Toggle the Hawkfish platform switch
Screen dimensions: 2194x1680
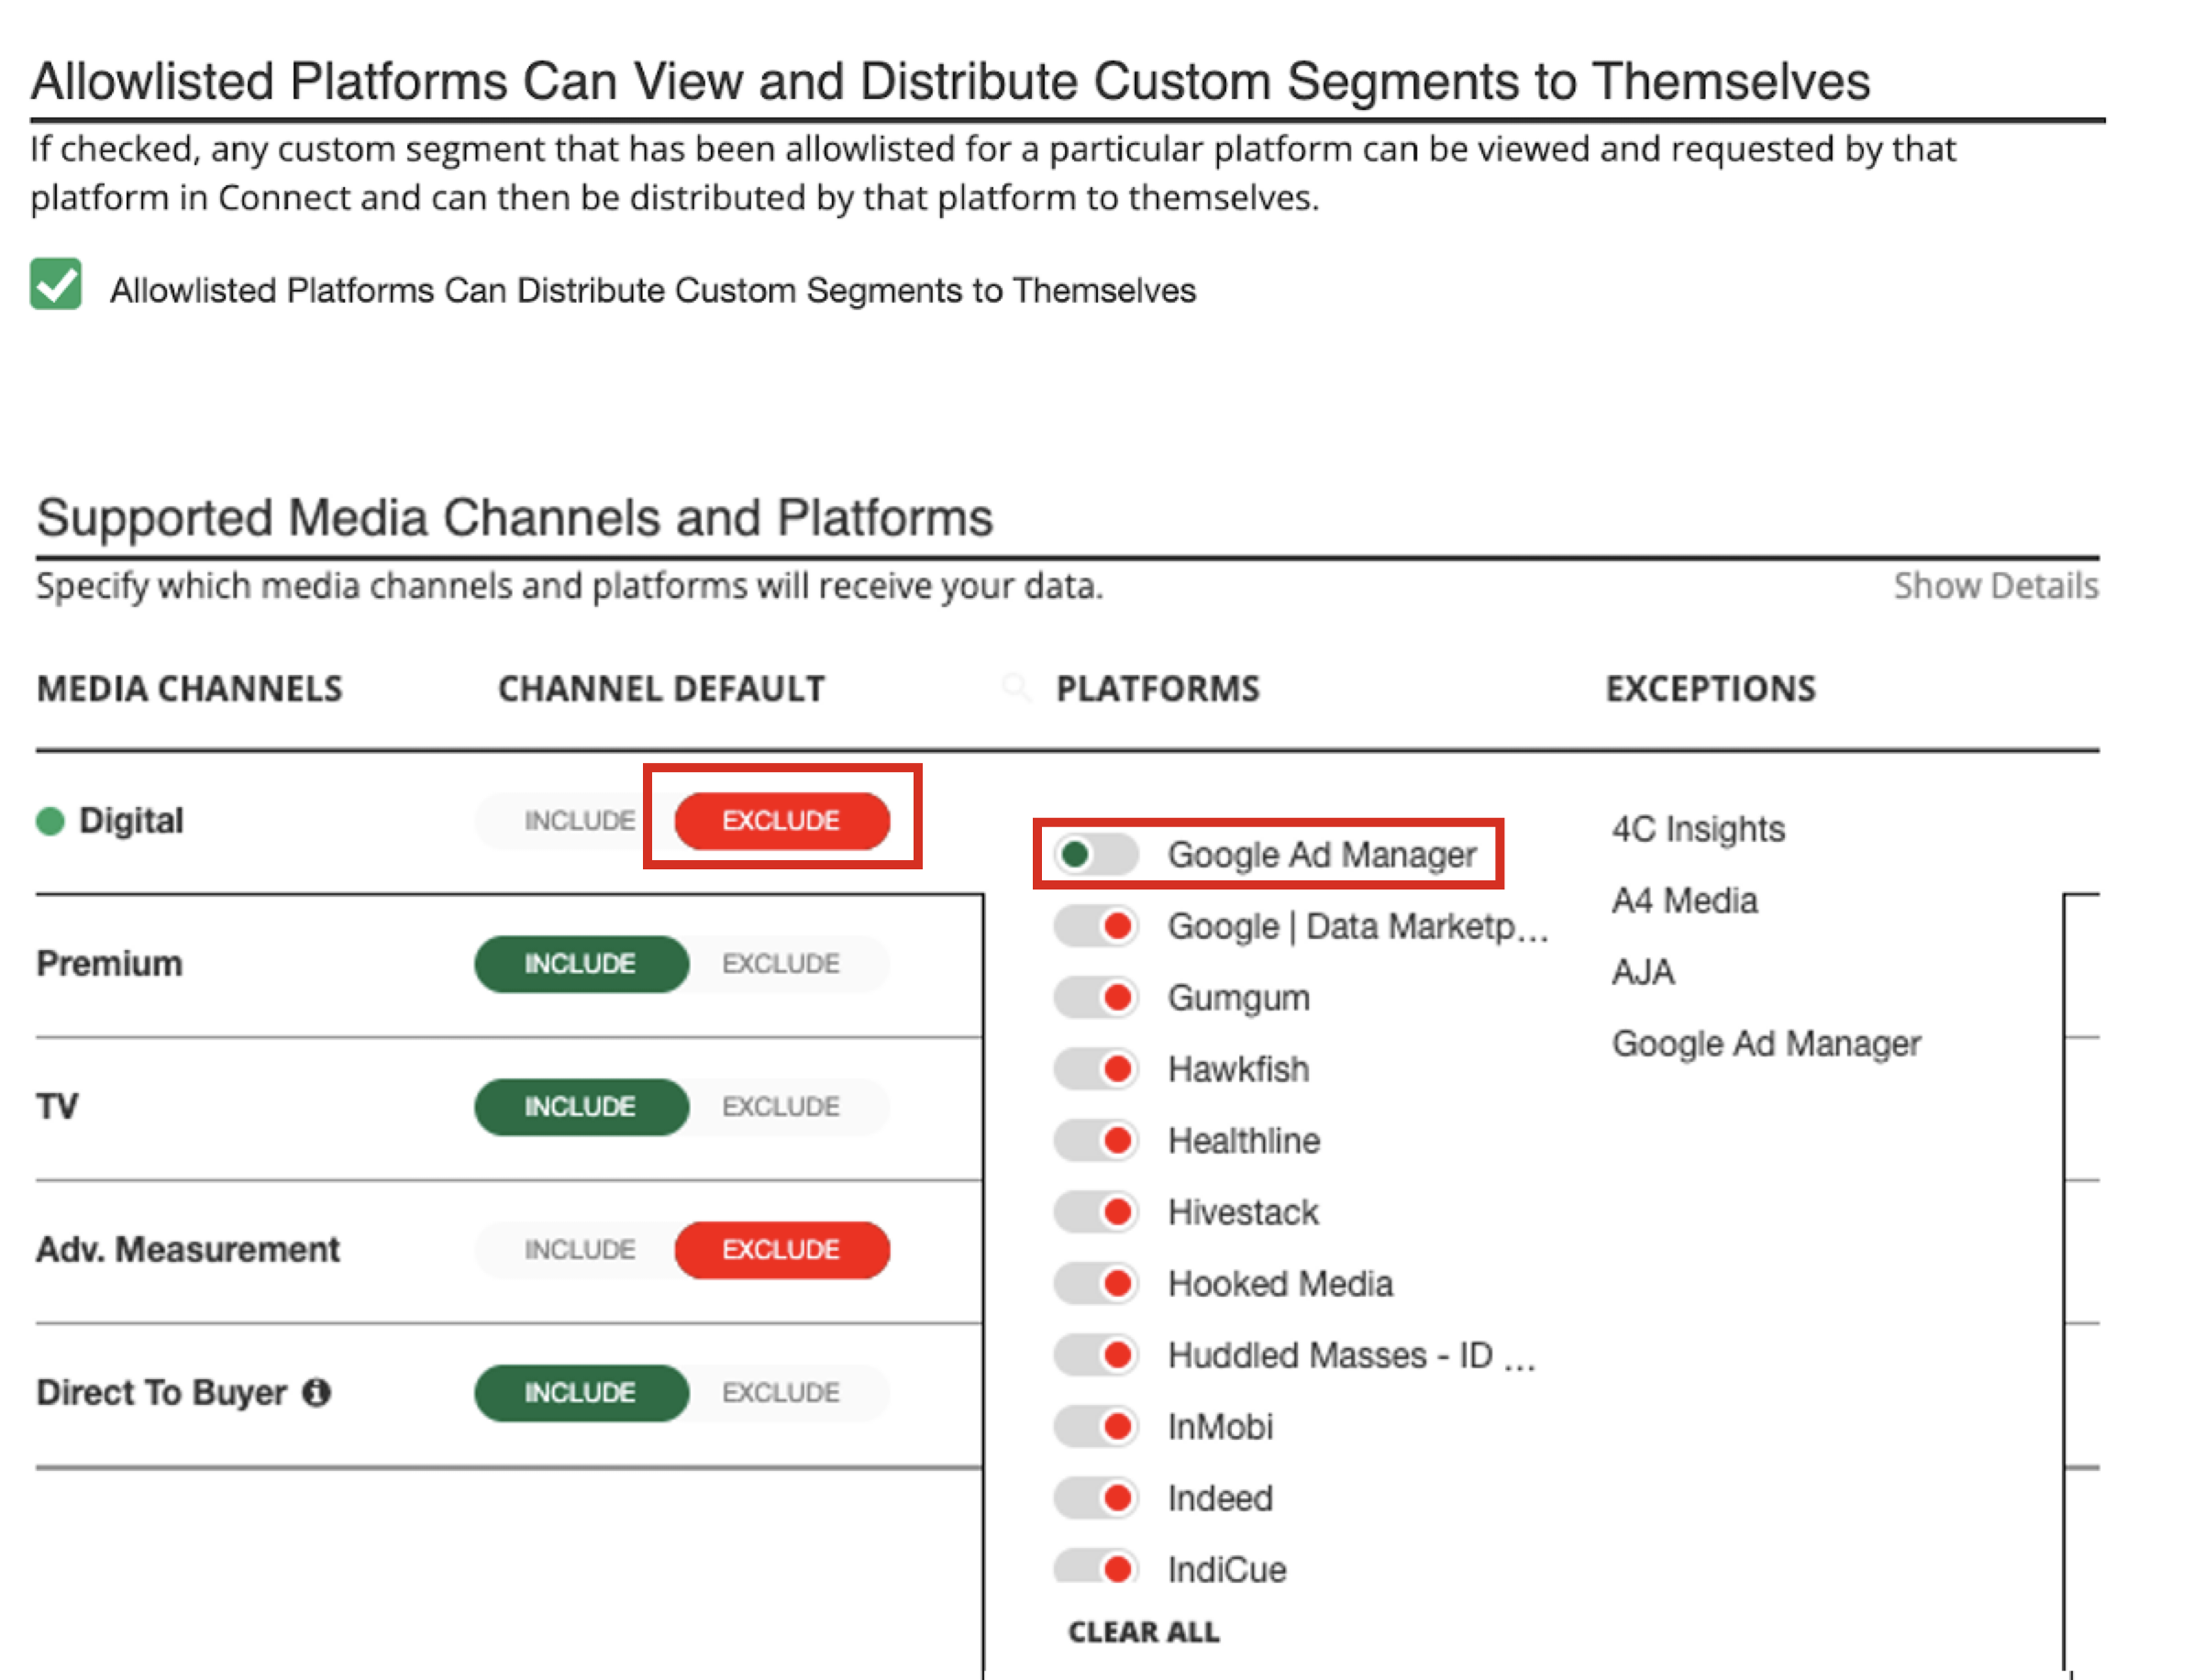(1096, 1069)
